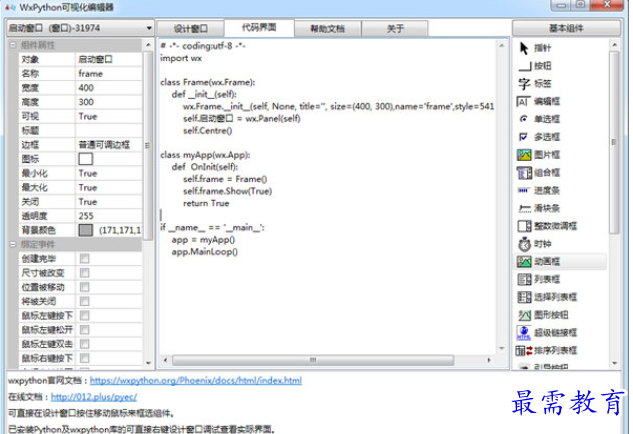Edit the 宽度 value 400
The width and height of the screenshot is (633, 434).
pos(109,88)
